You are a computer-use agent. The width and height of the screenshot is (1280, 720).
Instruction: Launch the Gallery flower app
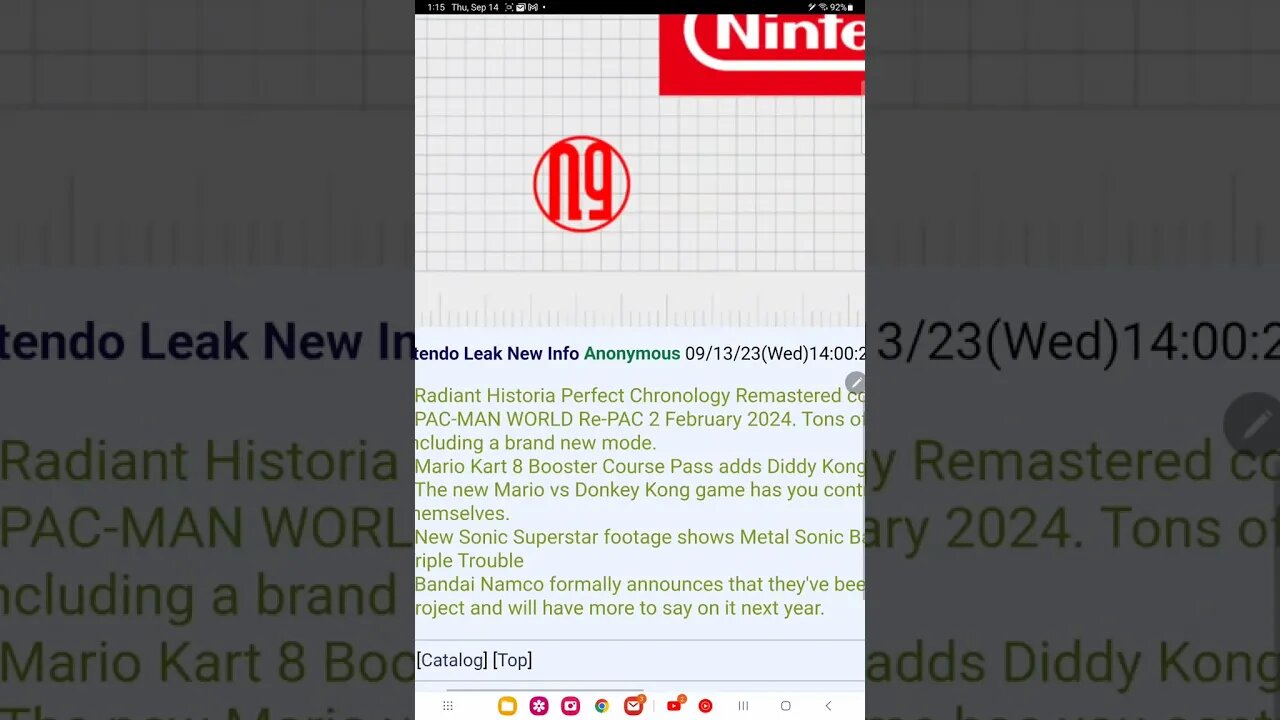[x=539, y=706]
